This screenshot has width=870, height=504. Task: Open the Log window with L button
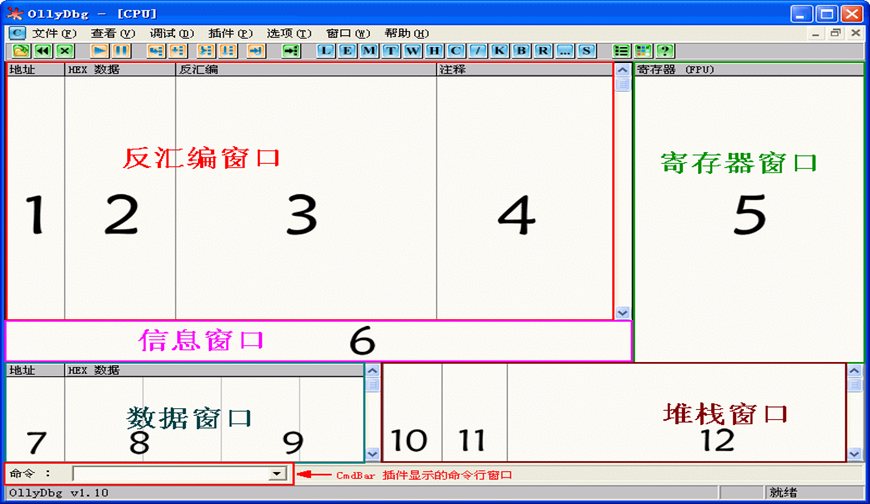tap(326, 51)
